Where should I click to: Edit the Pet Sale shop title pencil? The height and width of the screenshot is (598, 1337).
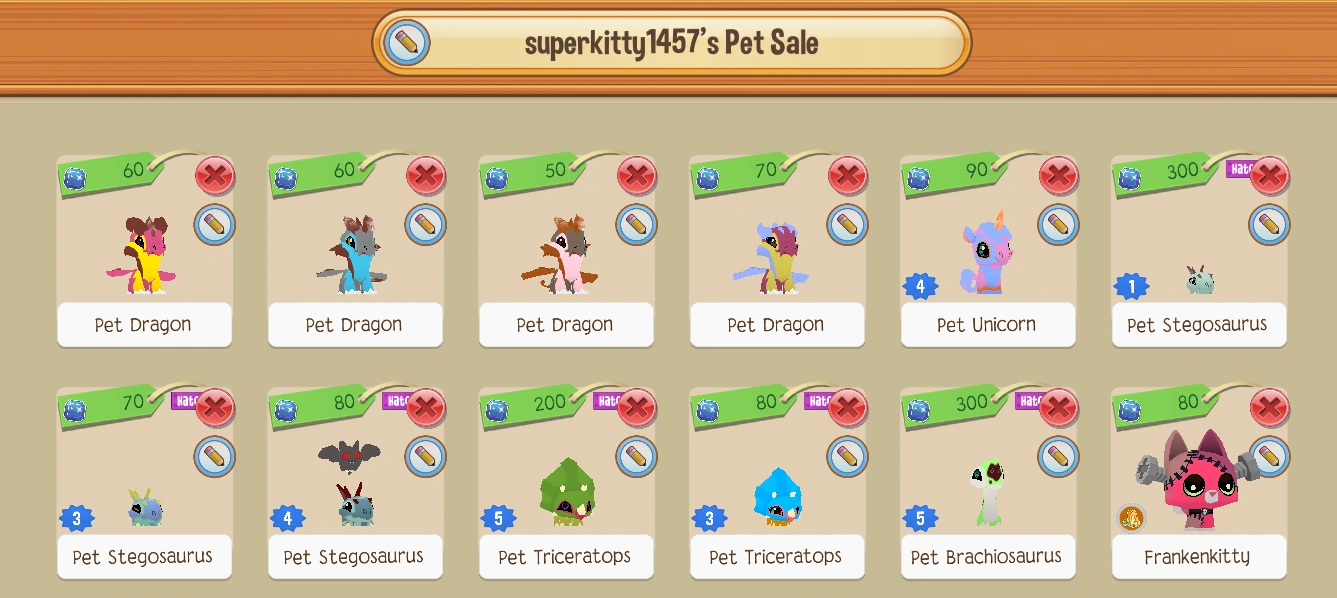point(405,43)
